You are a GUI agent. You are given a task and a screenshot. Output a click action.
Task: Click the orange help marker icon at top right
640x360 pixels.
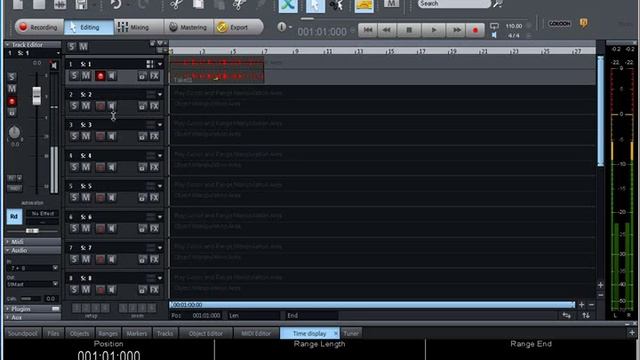(x=584, y=23)
